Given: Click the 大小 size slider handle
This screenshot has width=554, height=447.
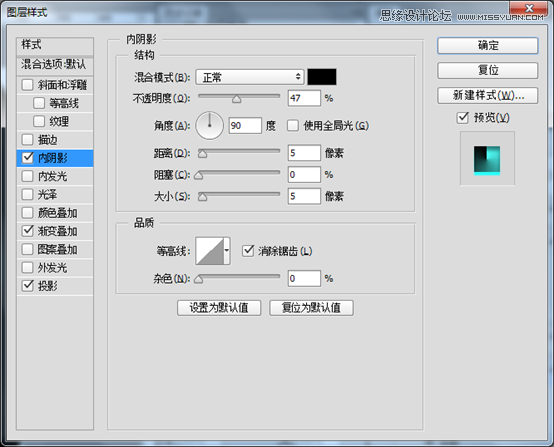Looking at the screenshot, I should (x=202, y=197).
